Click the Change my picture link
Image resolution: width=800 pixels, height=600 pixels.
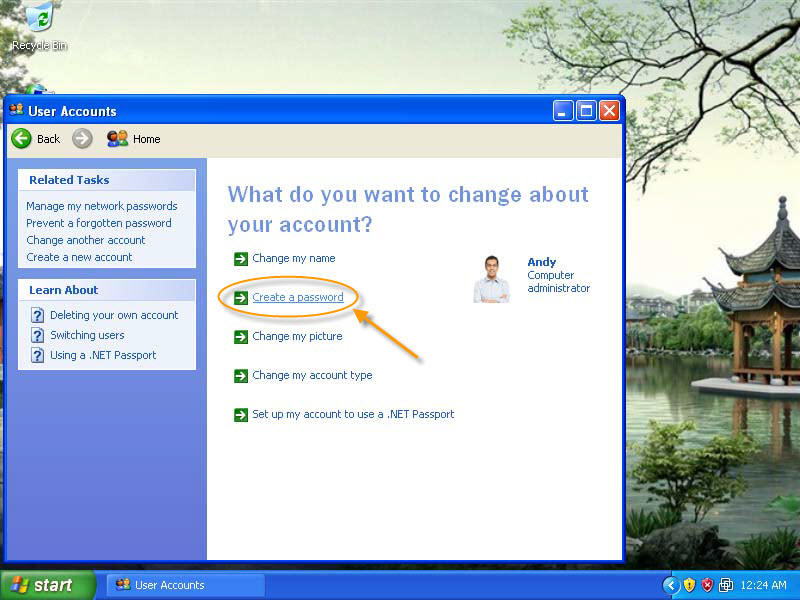tap(297, 336)
